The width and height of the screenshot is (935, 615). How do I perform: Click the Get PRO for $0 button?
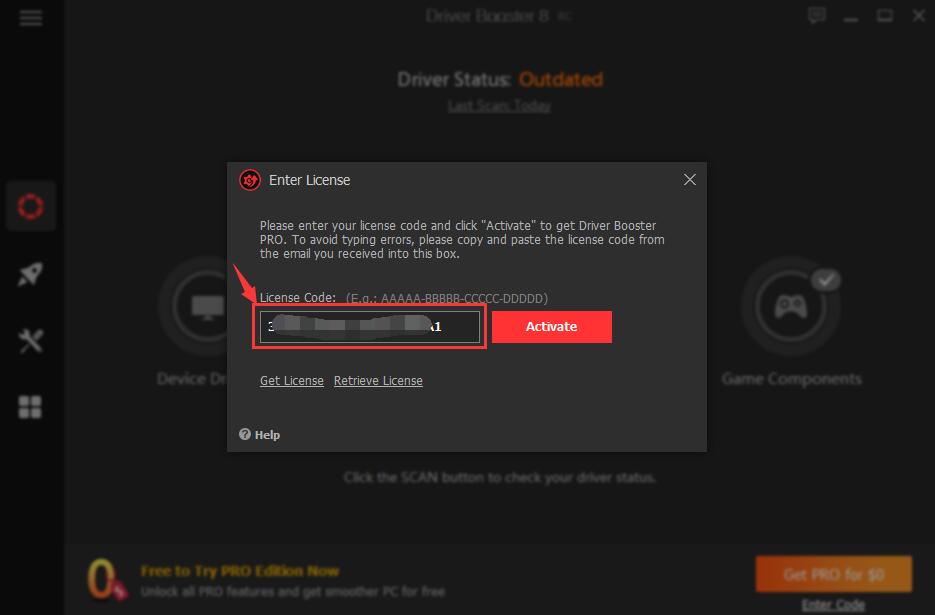click(x=834, y=574)
